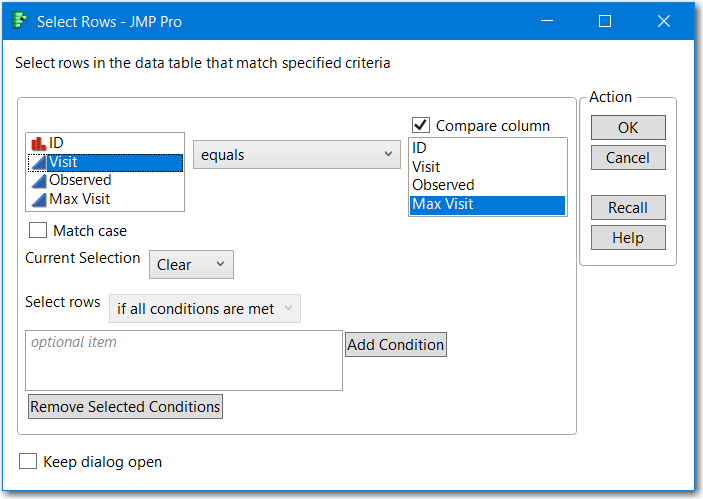Close the Select Rows dialog window
This screenshot has width=703, height=499.
pos(663,21)
